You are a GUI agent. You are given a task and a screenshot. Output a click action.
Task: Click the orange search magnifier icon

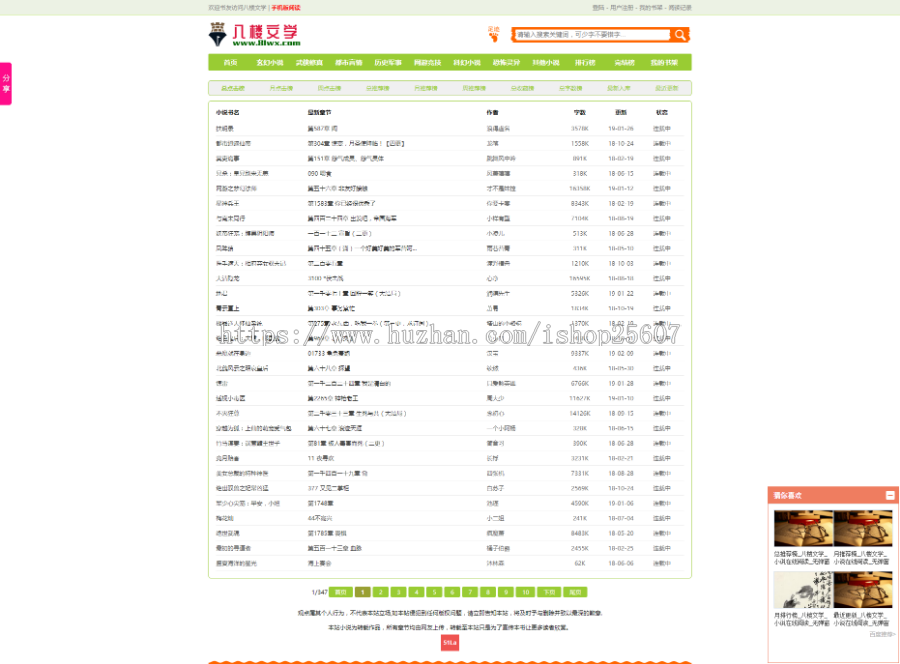(x=680, y=35)
